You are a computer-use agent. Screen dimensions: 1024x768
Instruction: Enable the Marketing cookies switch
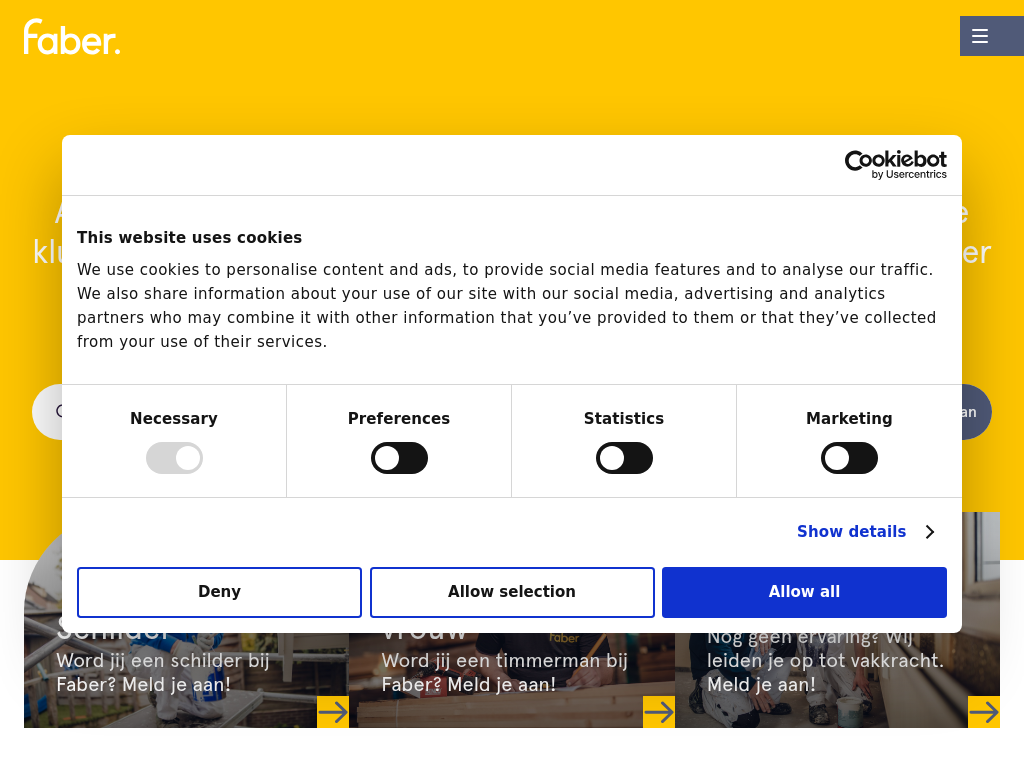click(849, 458)
